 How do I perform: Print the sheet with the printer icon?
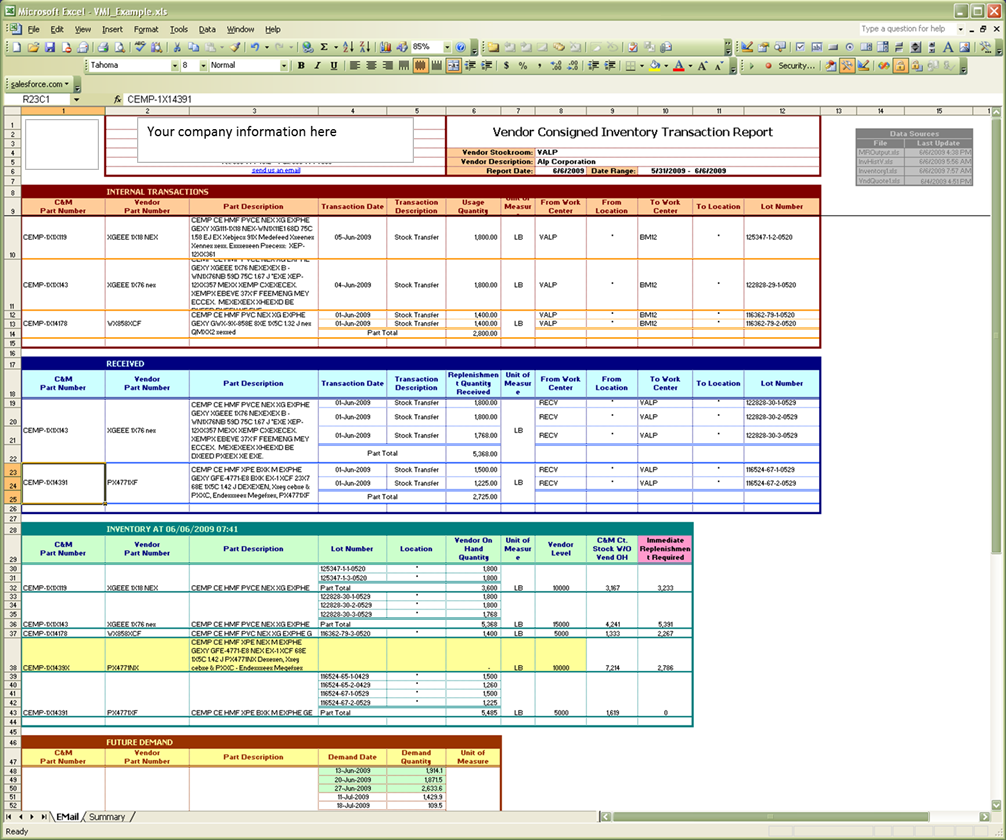(103, 47)
